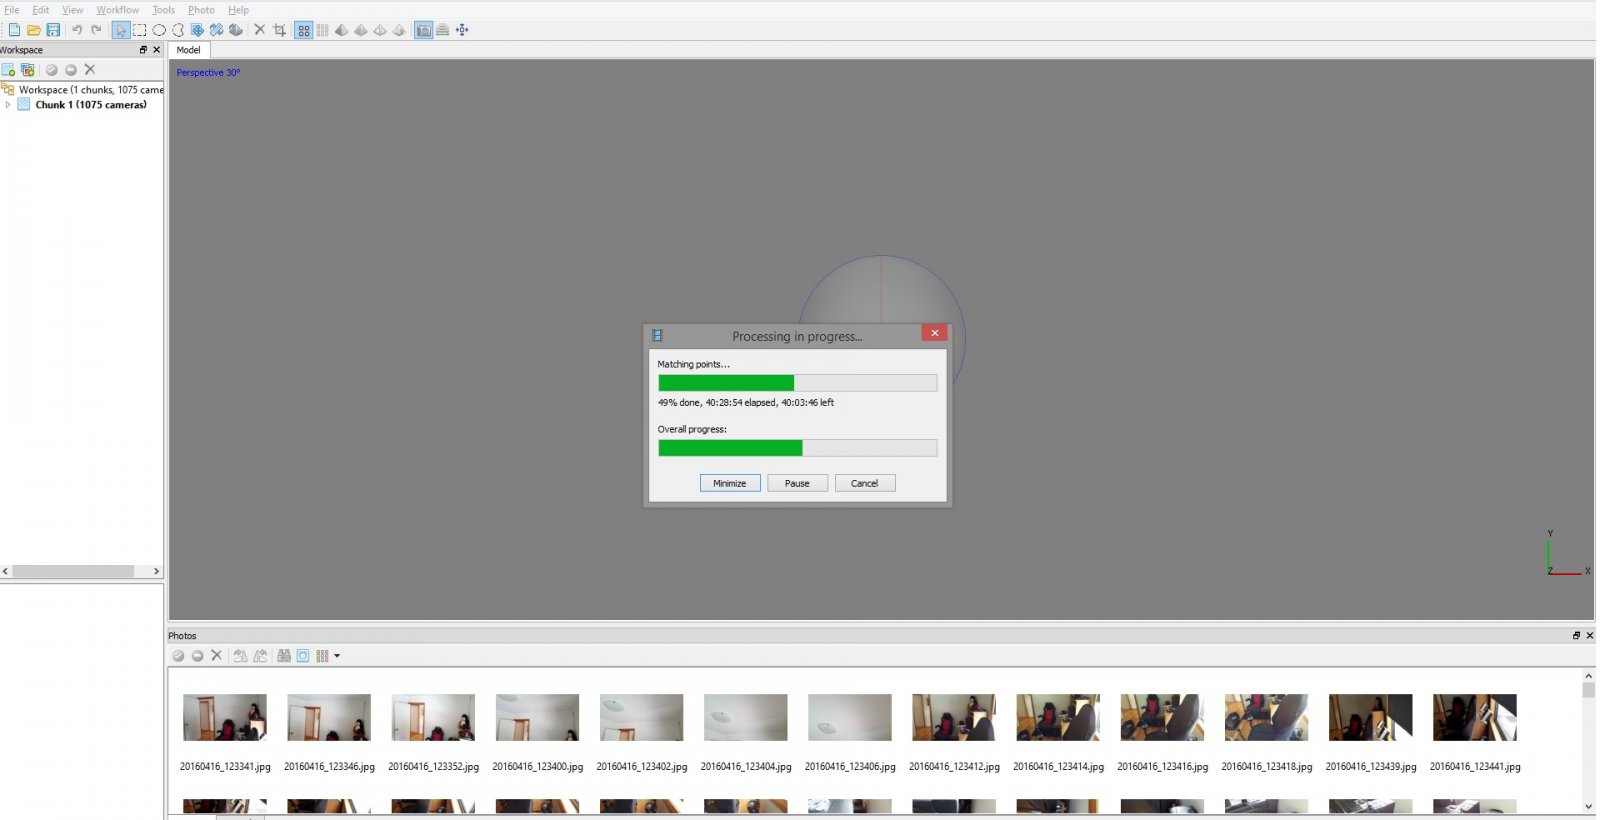Open the Edit menu

point(41,10)
